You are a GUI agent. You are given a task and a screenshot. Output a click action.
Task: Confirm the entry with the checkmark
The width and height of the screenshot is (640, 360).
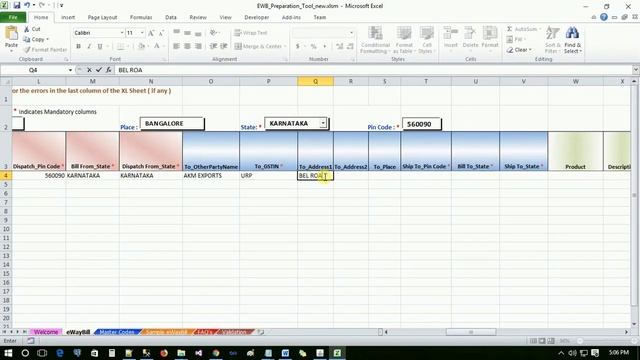coord(99,70)
